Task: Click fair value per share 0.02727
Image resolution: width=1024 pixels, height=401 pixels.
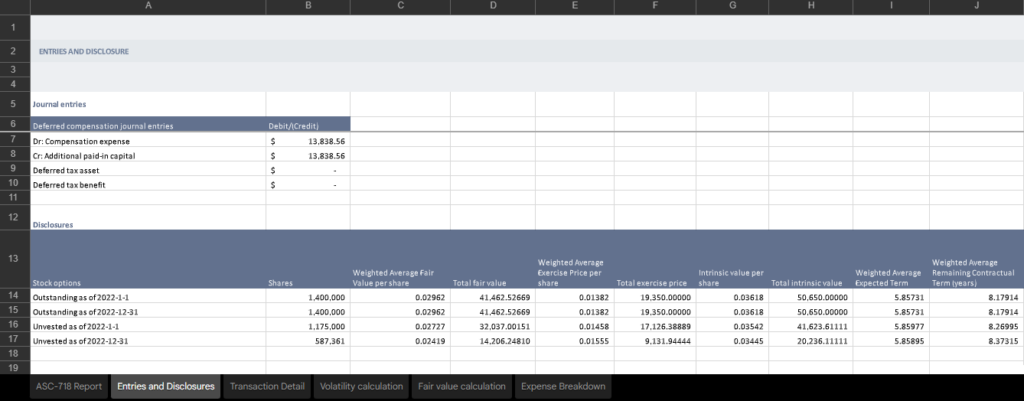Action: pos(400,326)
